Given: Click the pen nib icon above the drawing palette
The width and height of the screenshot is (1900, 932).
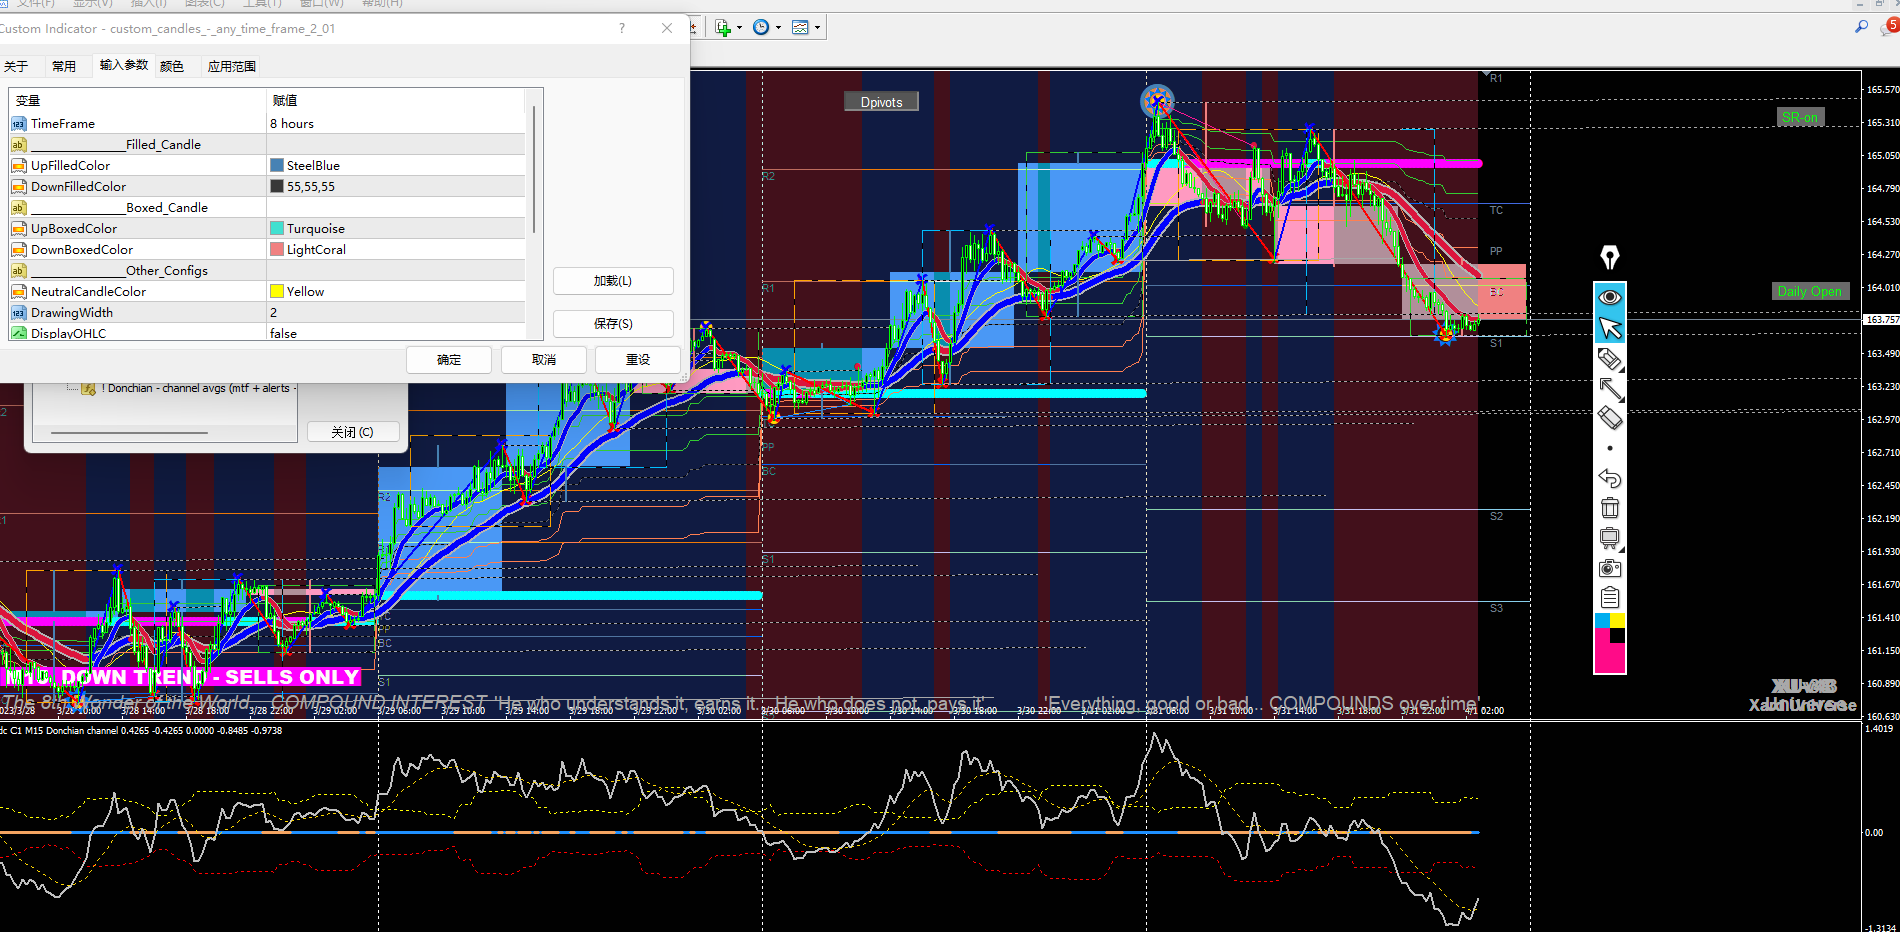Looking at the screenshot, I should pyautogui.click(x=1609, y=257).
